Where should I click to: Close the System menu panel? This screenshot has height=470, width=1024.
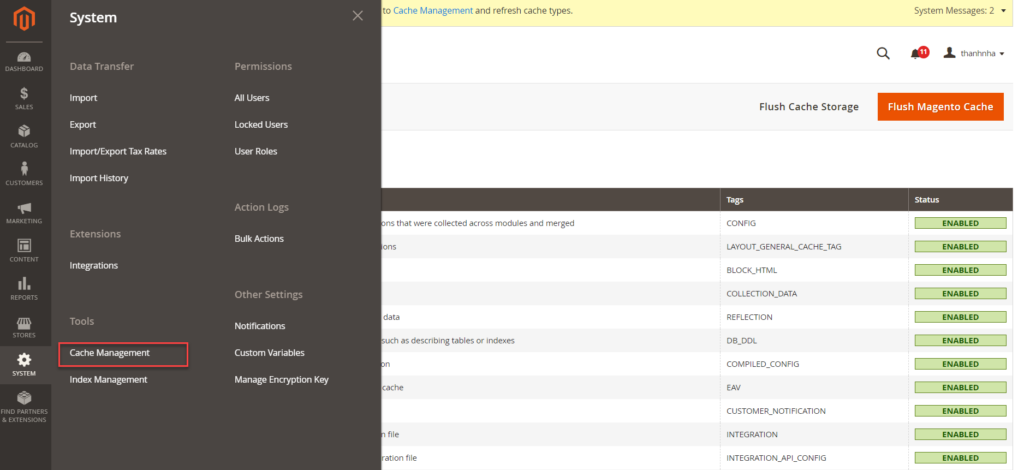click(357, 16)
